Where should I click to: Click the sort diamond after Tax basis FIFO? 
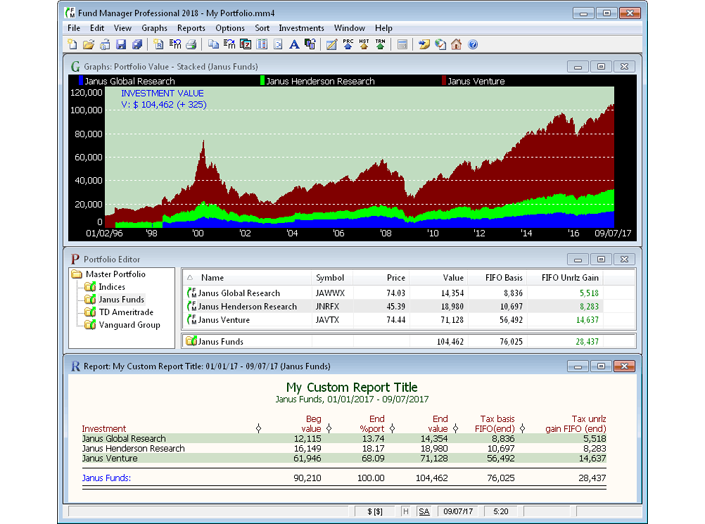(x=522, y=428)
